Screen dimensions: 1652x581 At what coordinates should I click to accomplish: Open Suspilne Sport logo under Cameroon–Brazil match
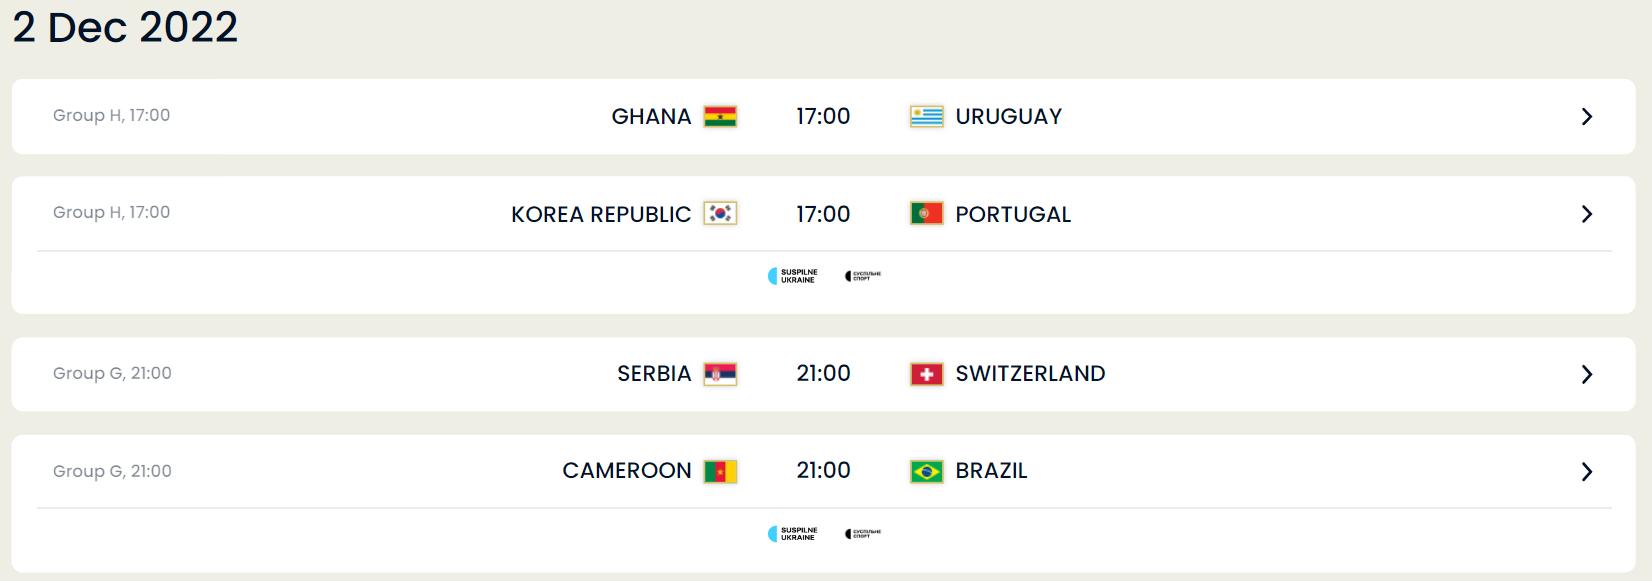pyautogui.click(x=863, y=534)
